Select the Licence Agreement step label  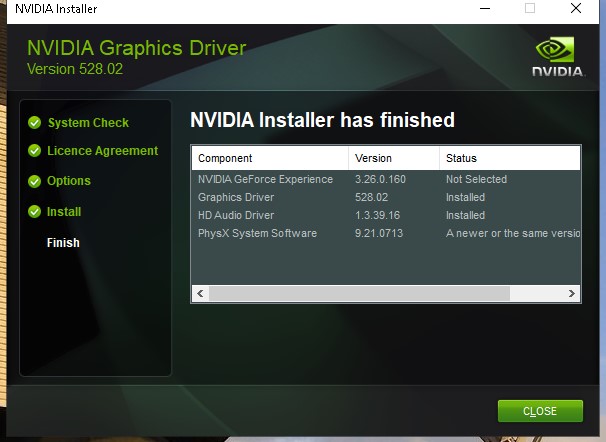pyautogui.click(x=102, y=151)
